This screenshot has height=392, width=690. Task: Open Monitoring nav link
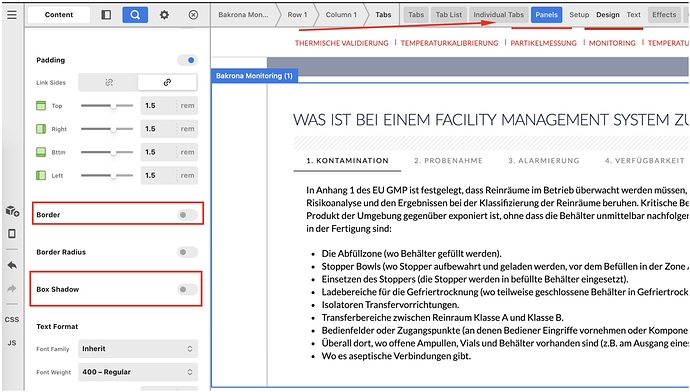pos(612,43)
